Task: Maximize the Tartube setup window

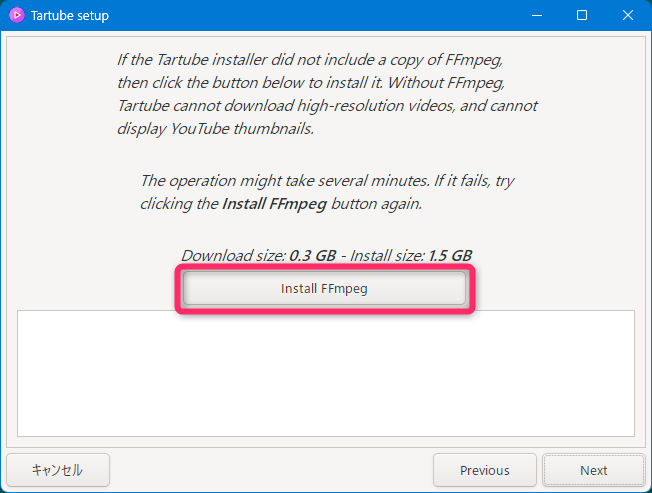Action: [x=583, y=16]
